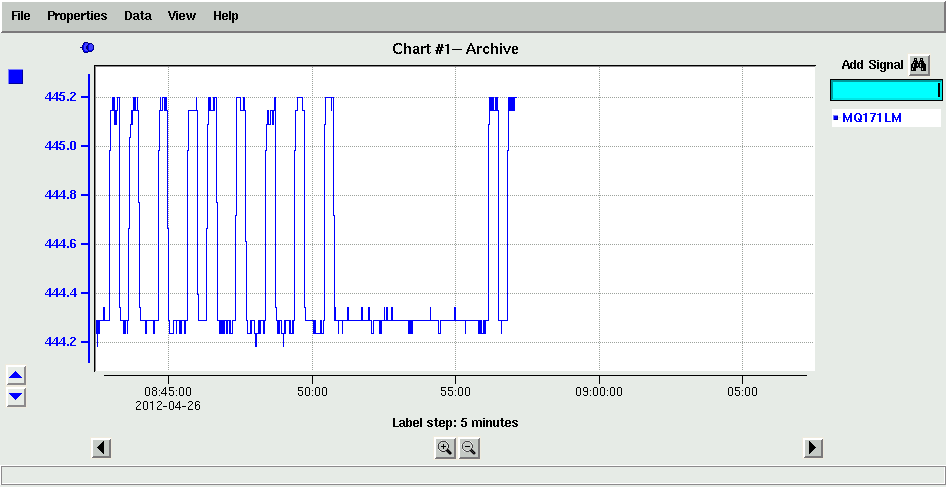Click the cyan signal name input field
946x487 pixels.
pyautogui.click(x=886, y=90)
